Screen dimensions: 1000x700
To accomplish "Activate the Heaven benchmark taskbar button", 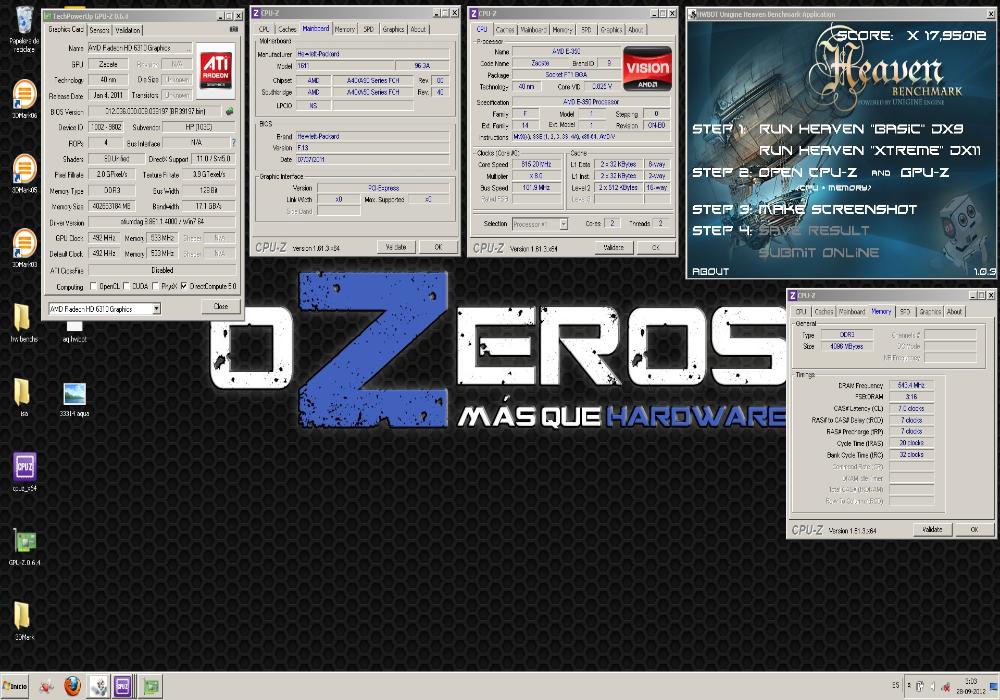I will coord(99,687).
